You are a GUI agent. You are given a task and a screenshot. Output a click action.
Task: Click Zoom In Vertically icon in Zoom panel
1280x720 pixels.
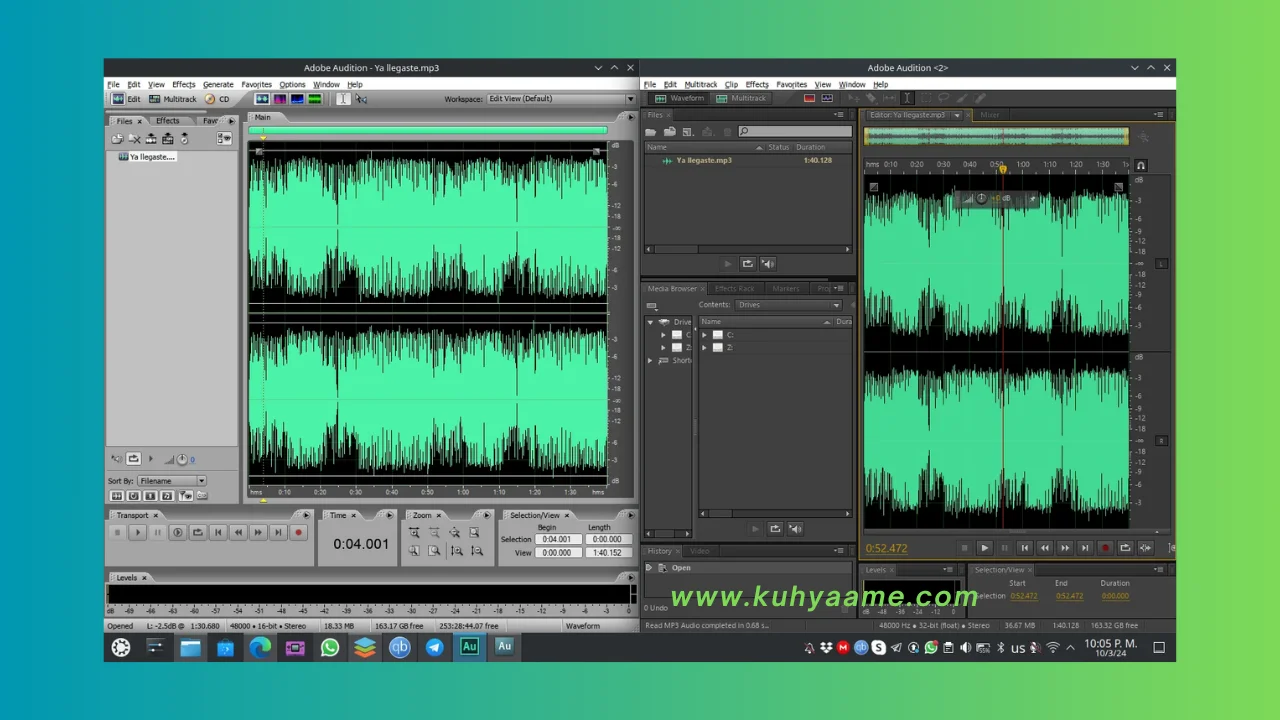(456, 551)
